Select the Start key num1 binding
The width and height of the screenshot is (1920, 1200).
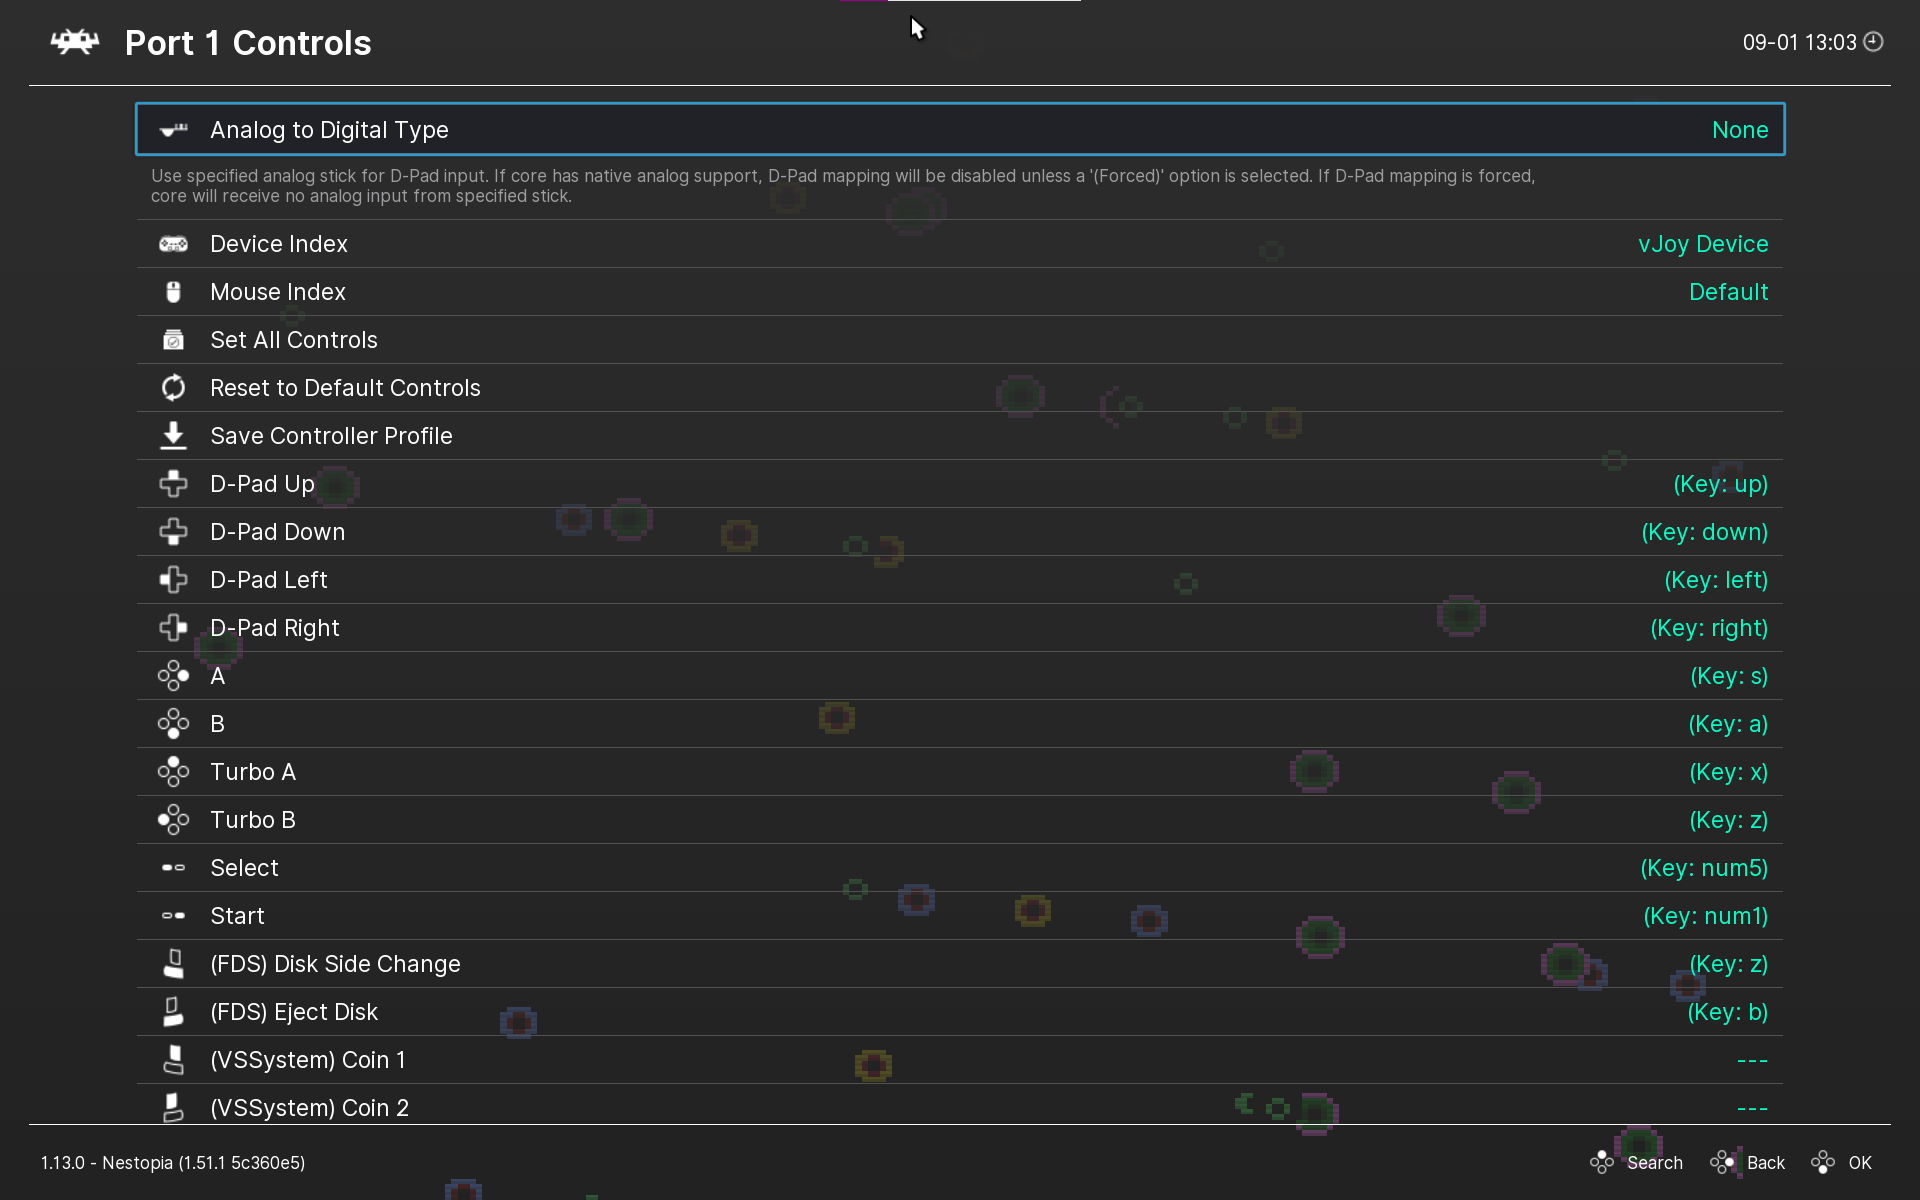pyautogui.click(x=1705, y=916)
